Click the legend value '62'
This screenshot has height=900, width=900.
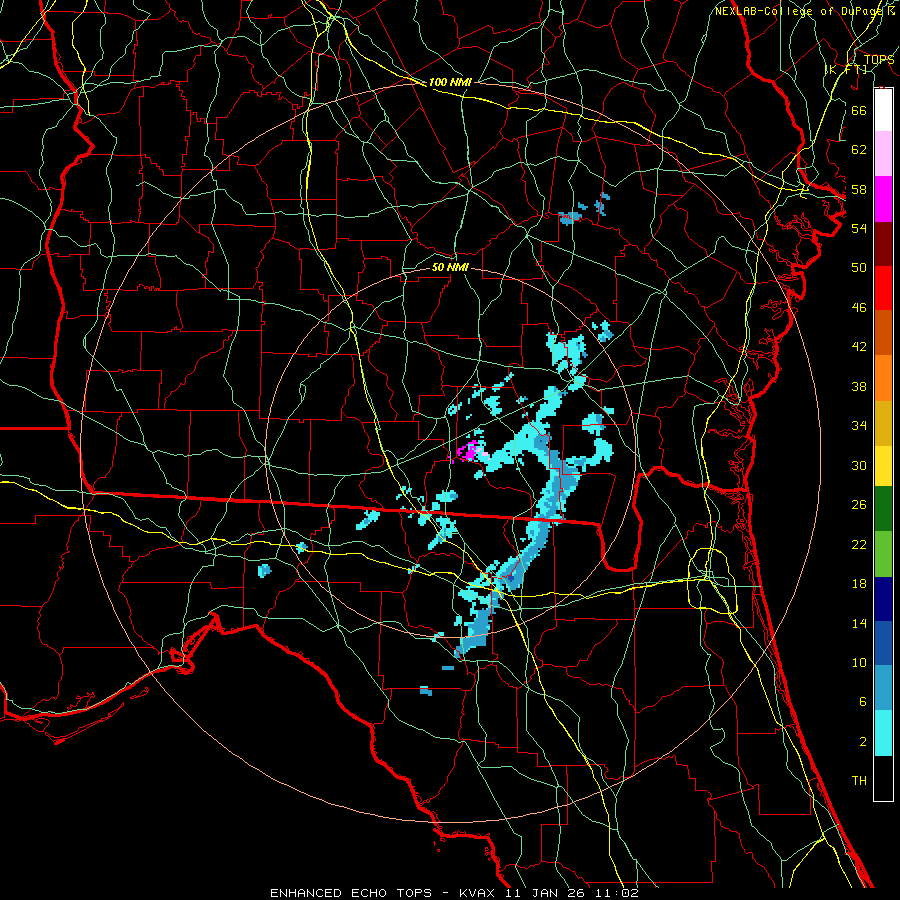859,150
